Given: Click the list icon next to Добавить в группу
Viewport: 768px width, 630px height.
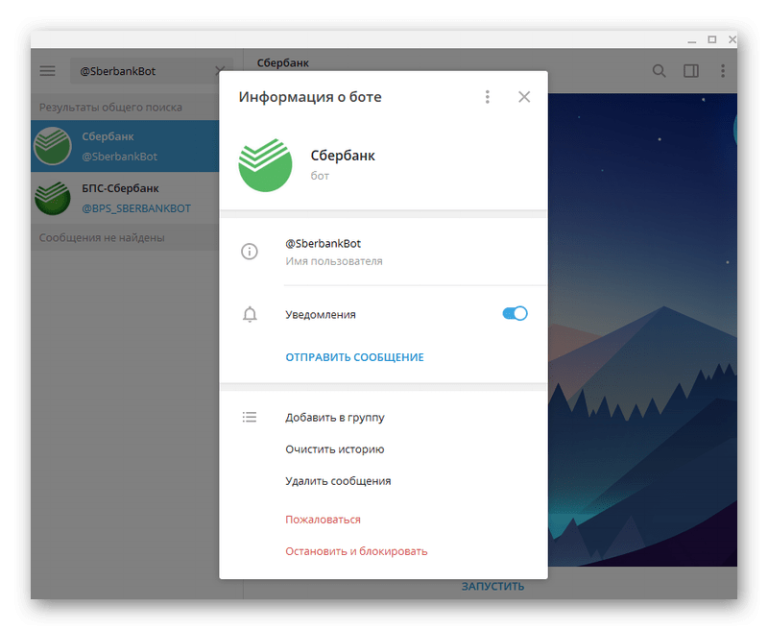Looking at the screenshot, I should point(250,417).
